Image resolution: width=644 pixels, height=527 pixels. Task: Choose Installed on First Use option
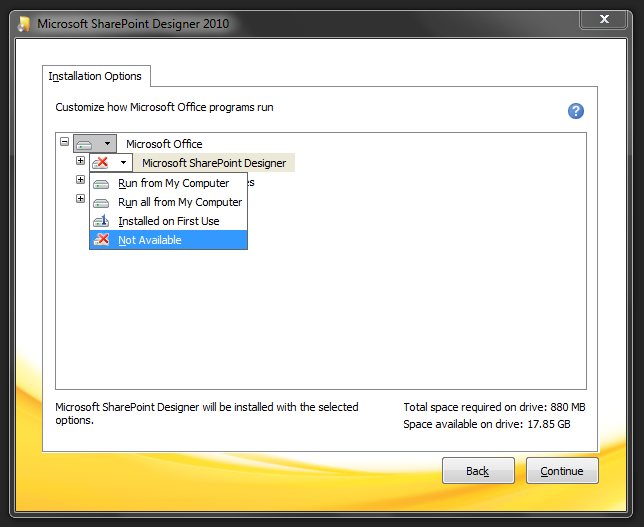tap(168, 221)
